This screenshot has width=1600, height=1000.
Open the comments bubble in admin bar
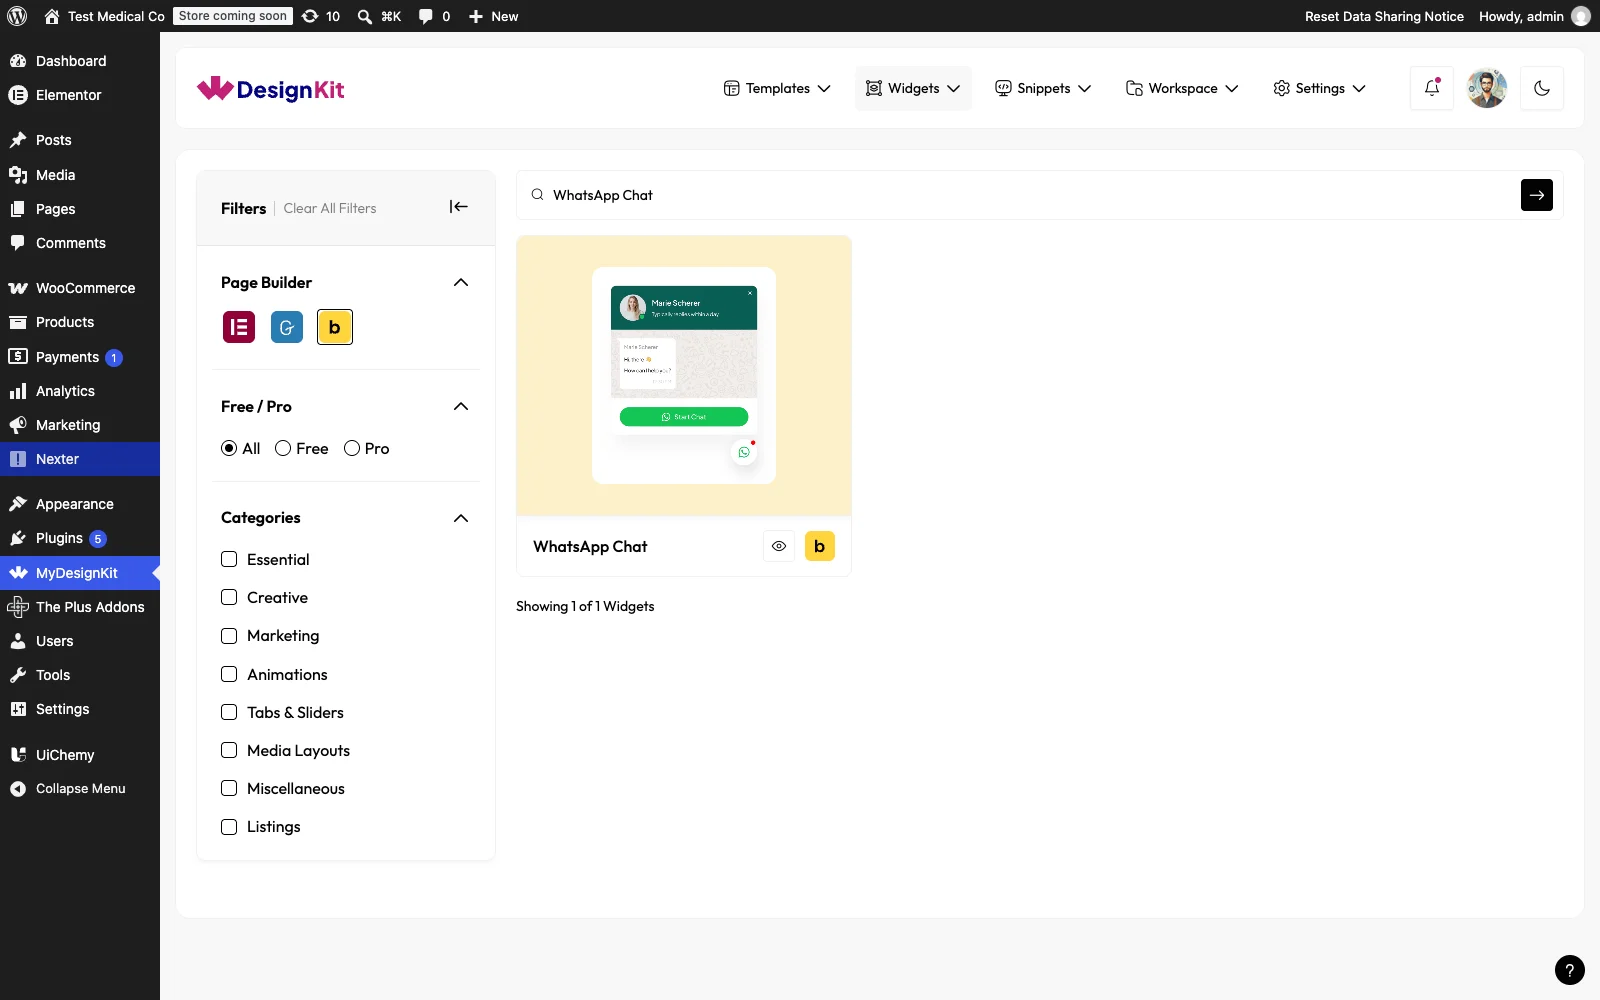(x=434, y=16)
